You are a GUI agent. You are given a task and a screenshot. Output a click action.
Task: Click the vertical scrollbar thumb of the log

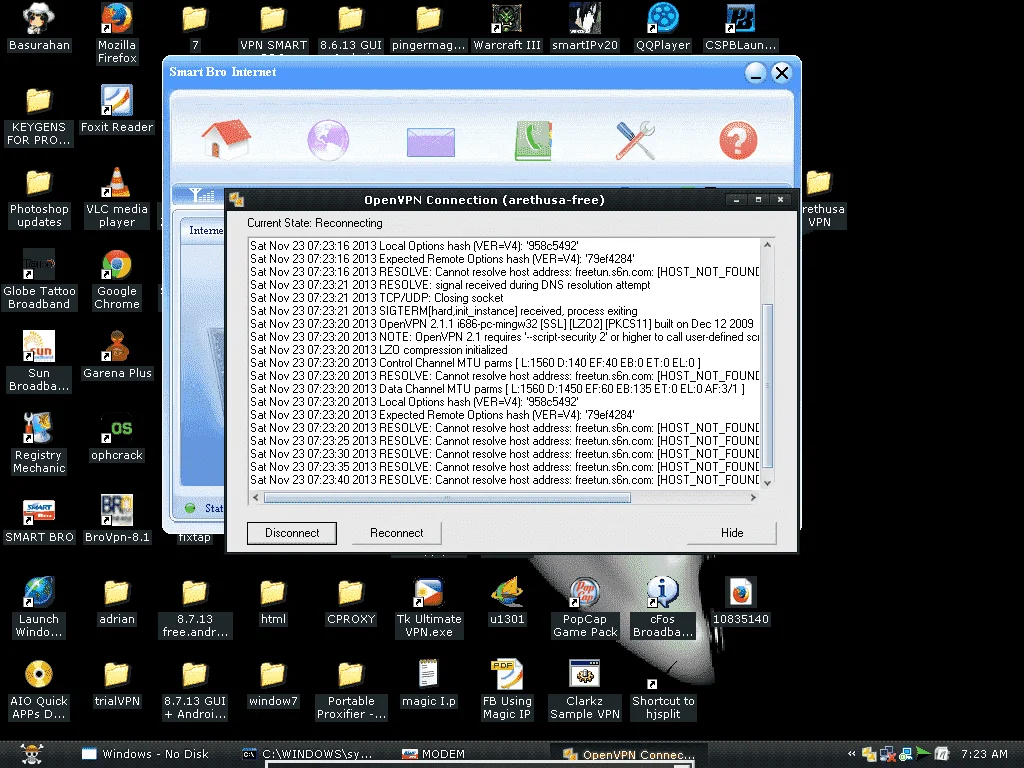[x=767, y=385]
